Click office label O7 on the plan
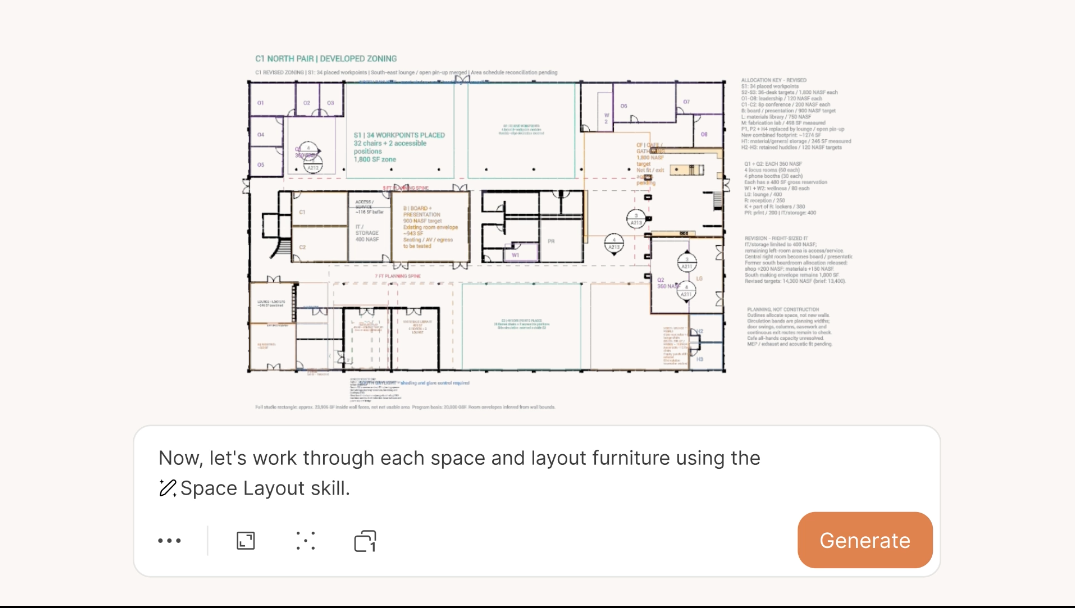This screenshot has height=608, width=1075. [686, 102]
